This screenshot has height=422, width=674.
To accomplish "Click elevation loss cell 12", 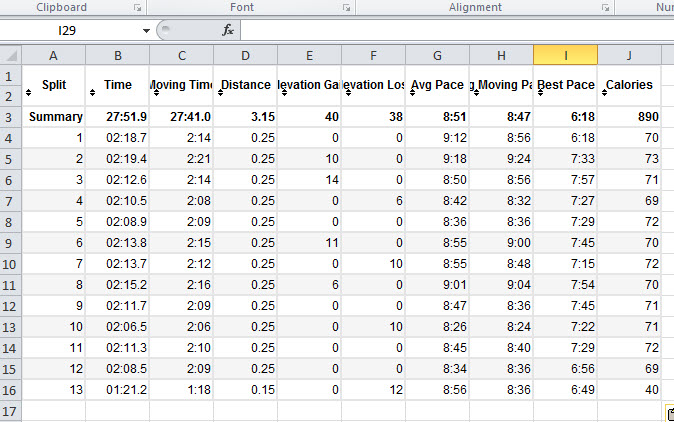I will 373,390.
